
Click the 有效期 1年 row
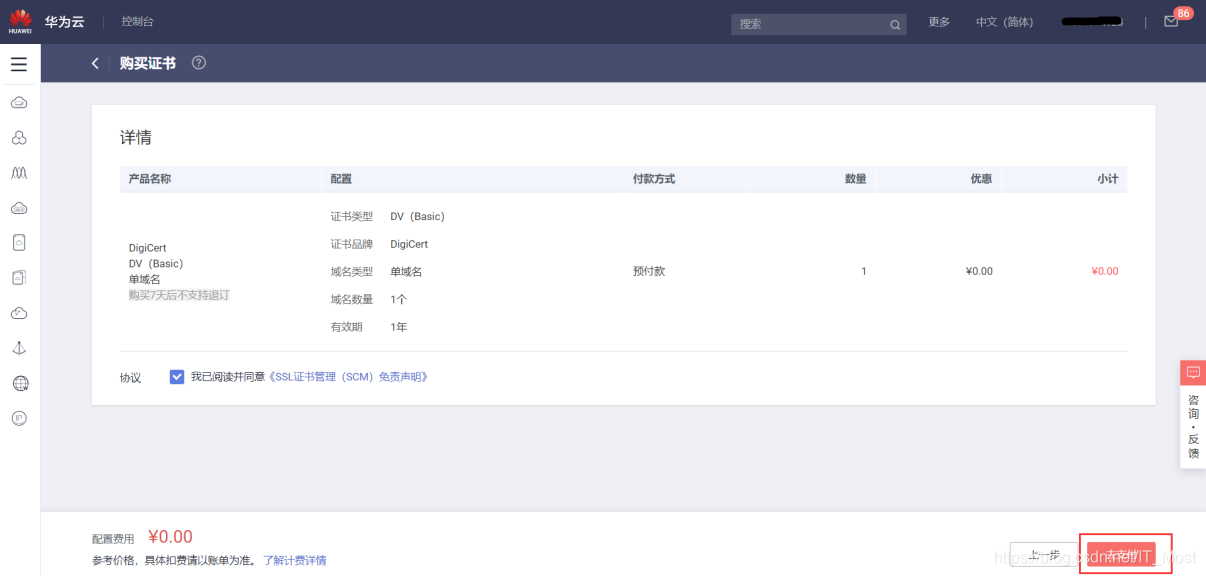click(x=369, y=327)
